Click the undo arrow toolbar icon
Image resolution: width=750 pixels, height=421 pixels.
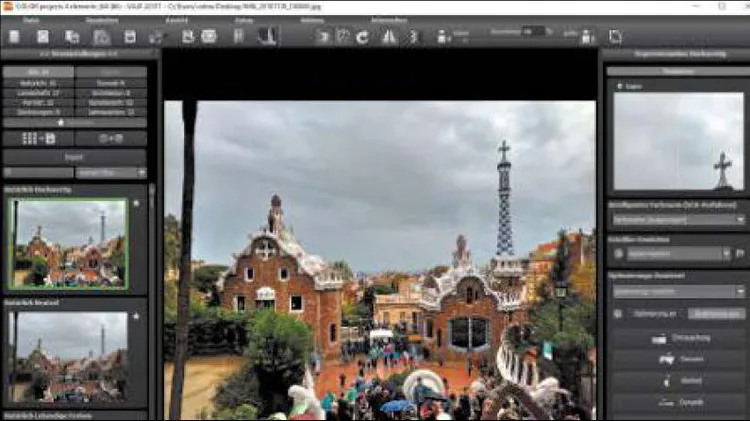pyautogui.click(x=323, y=37)
